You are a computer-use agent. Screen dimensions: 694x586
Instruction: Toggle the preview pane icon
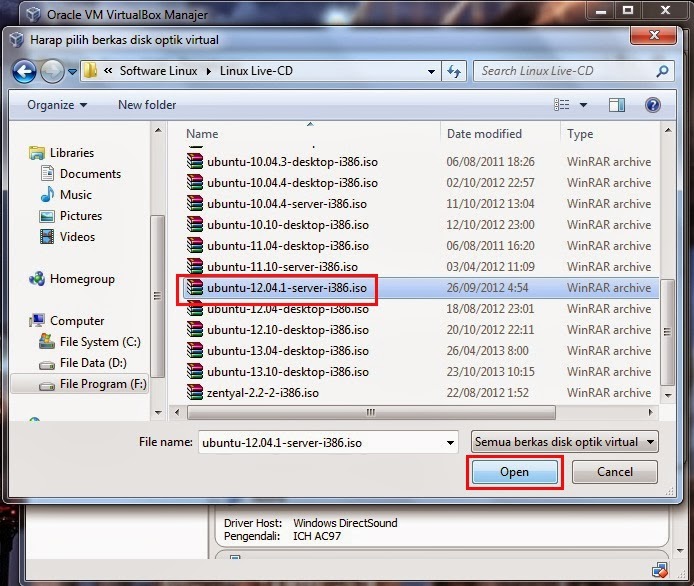point(617,105)
